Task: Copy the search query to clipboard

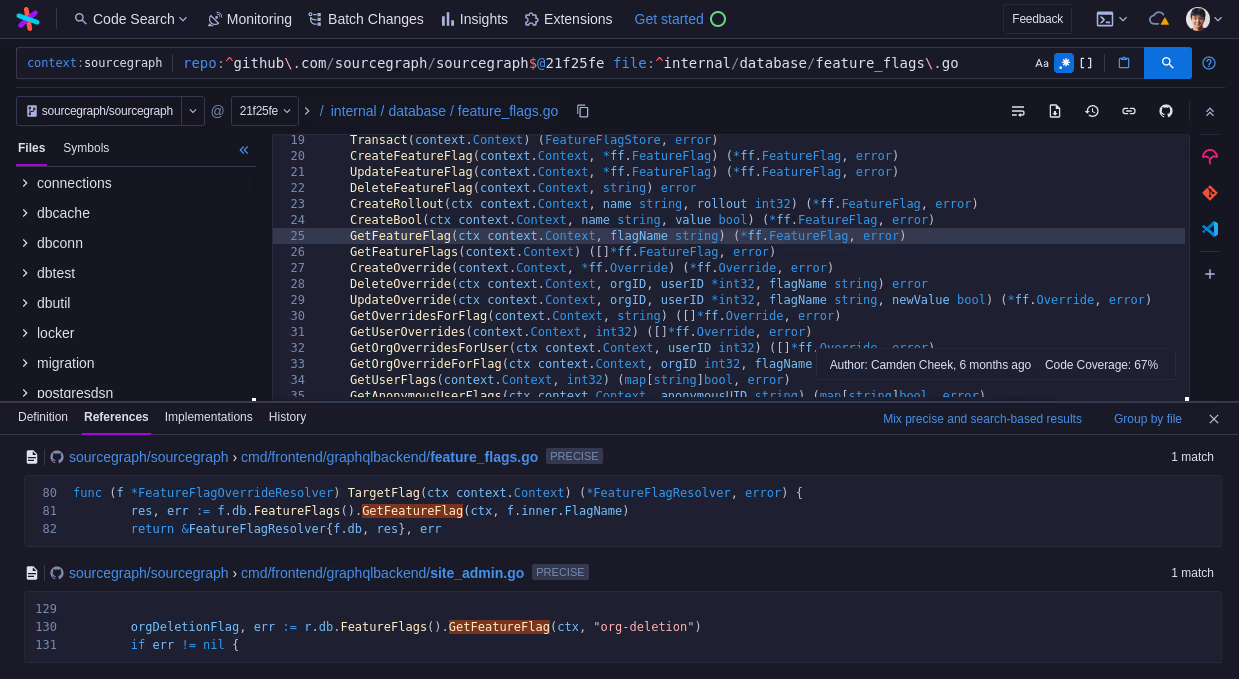Action: pos(1124,63)
